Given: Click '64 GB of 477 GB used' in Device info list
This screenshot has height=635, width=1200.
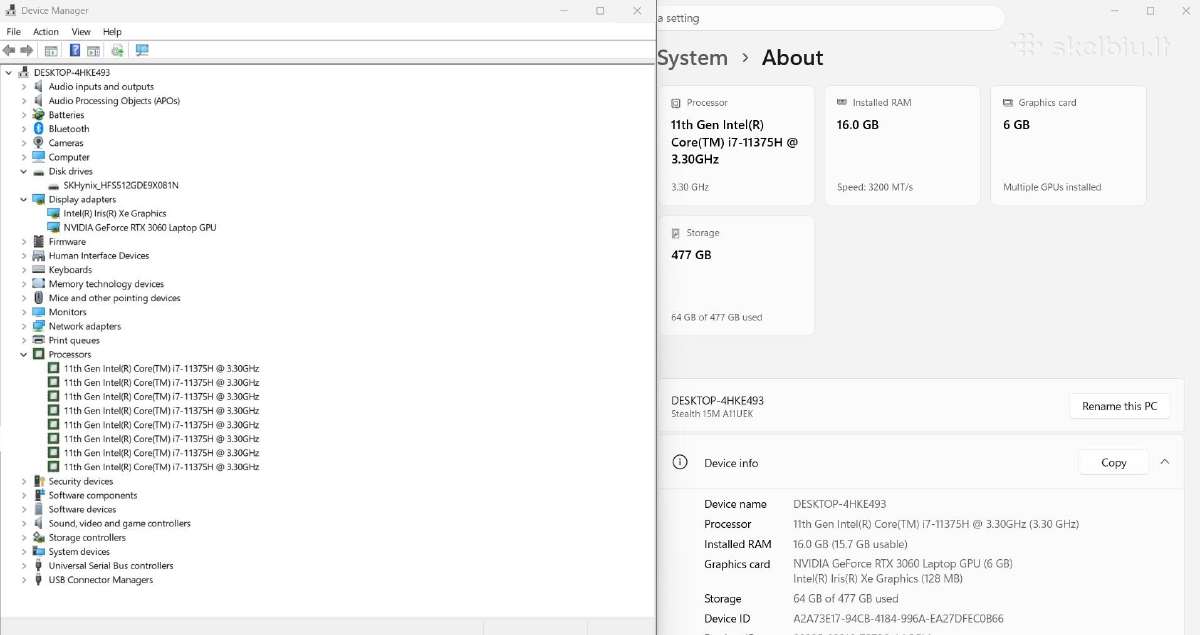Looking at the screenshot, I should point(846,599).
